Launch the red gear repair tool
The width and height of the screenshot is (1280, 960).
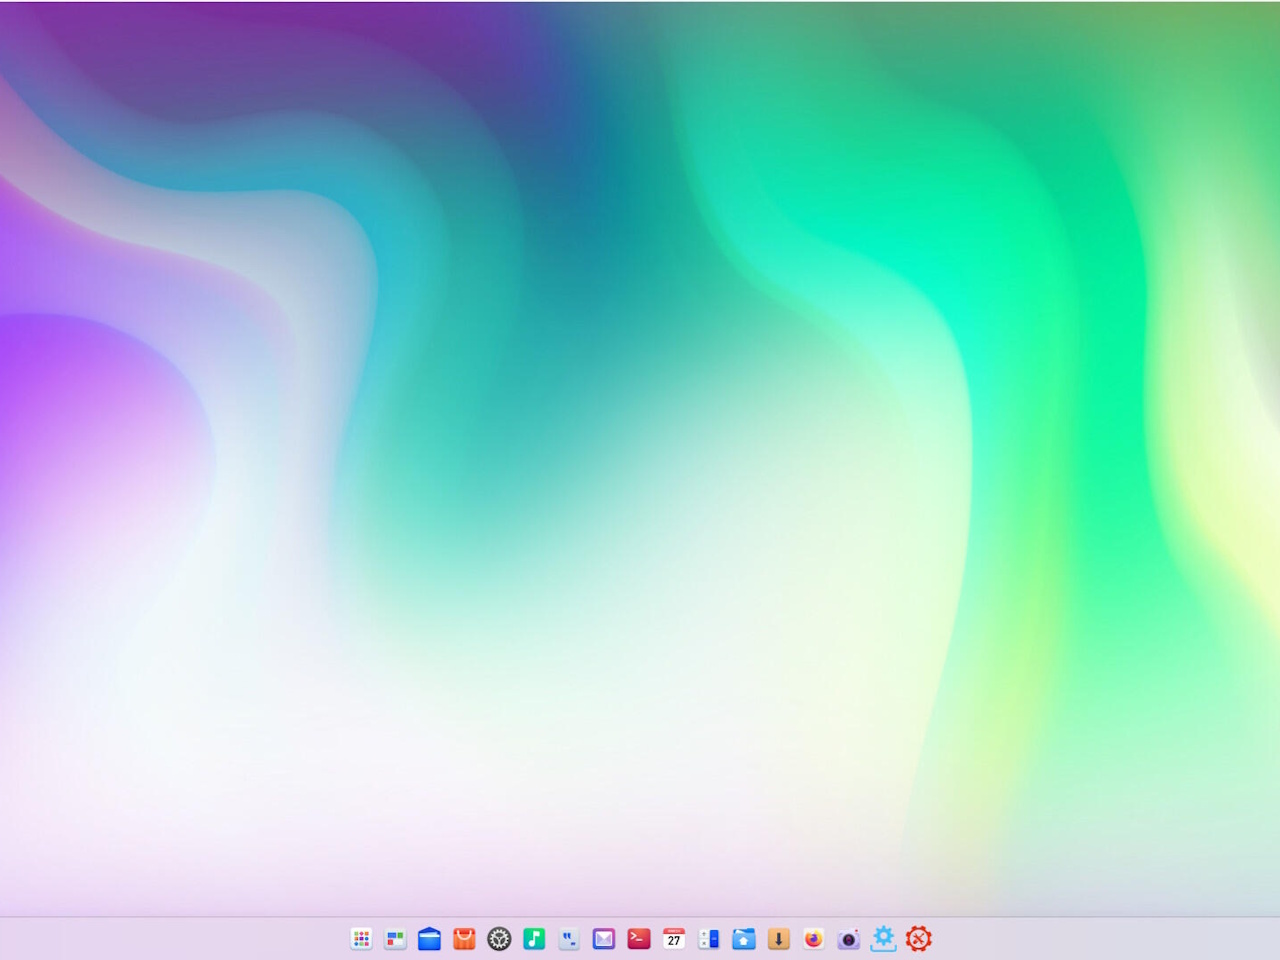click(919, 939)
